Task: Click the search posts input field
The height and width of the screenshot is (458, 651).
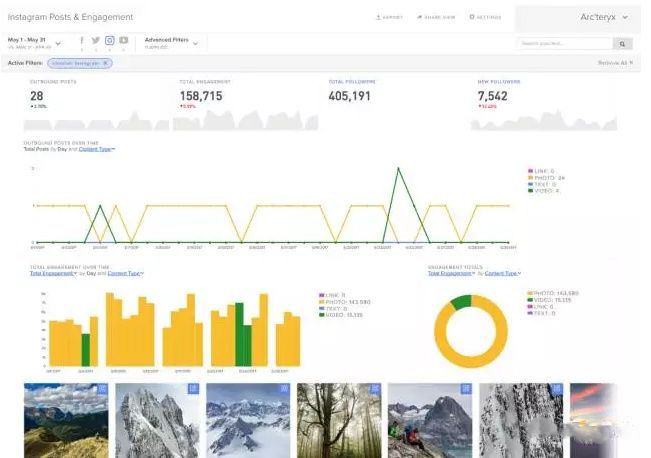Action: [565, 44]
